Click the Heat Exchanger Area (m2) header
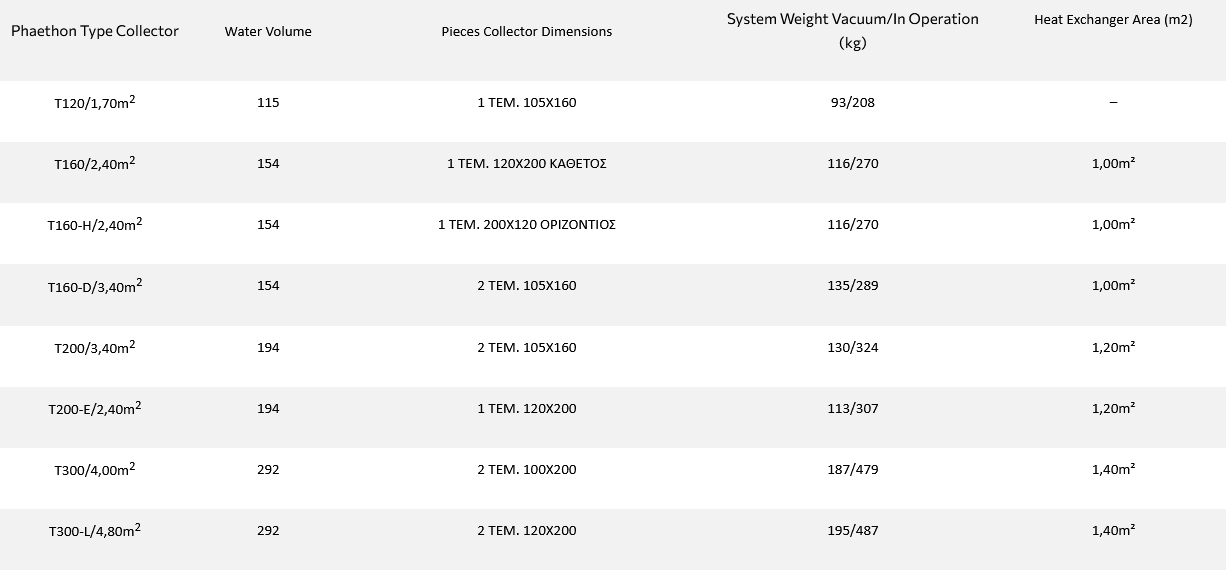 pyautogui.click(x=1113, y=20)
